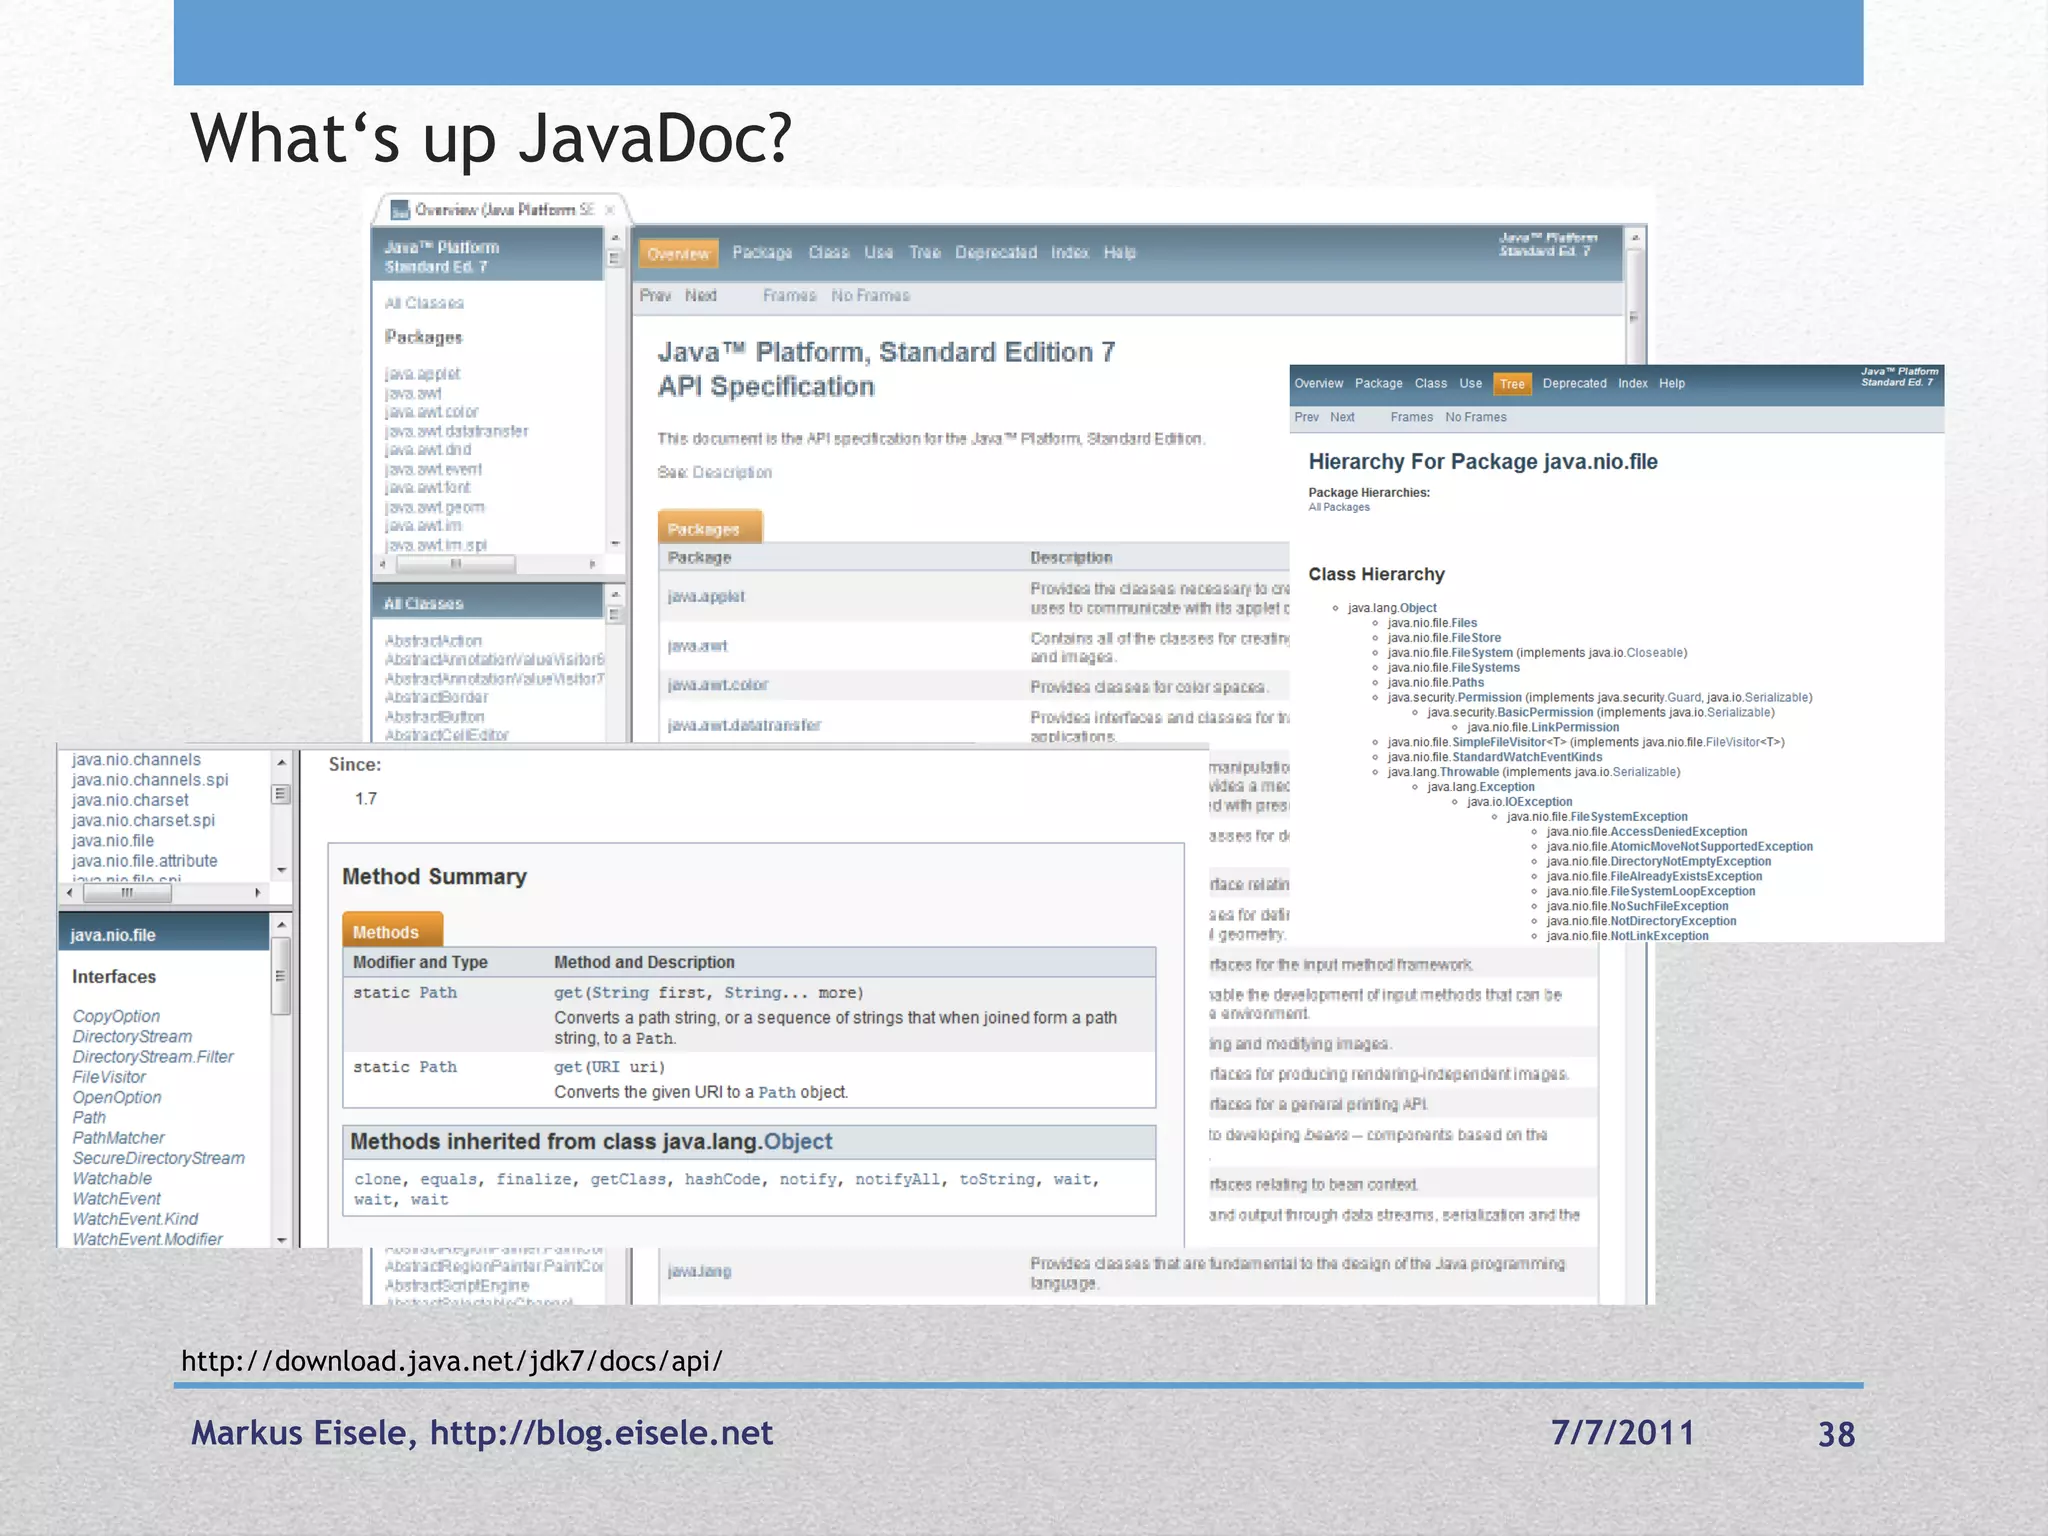Open the PathMatcher interface
2048x1536 pixels.
(x=118, y=1138)
